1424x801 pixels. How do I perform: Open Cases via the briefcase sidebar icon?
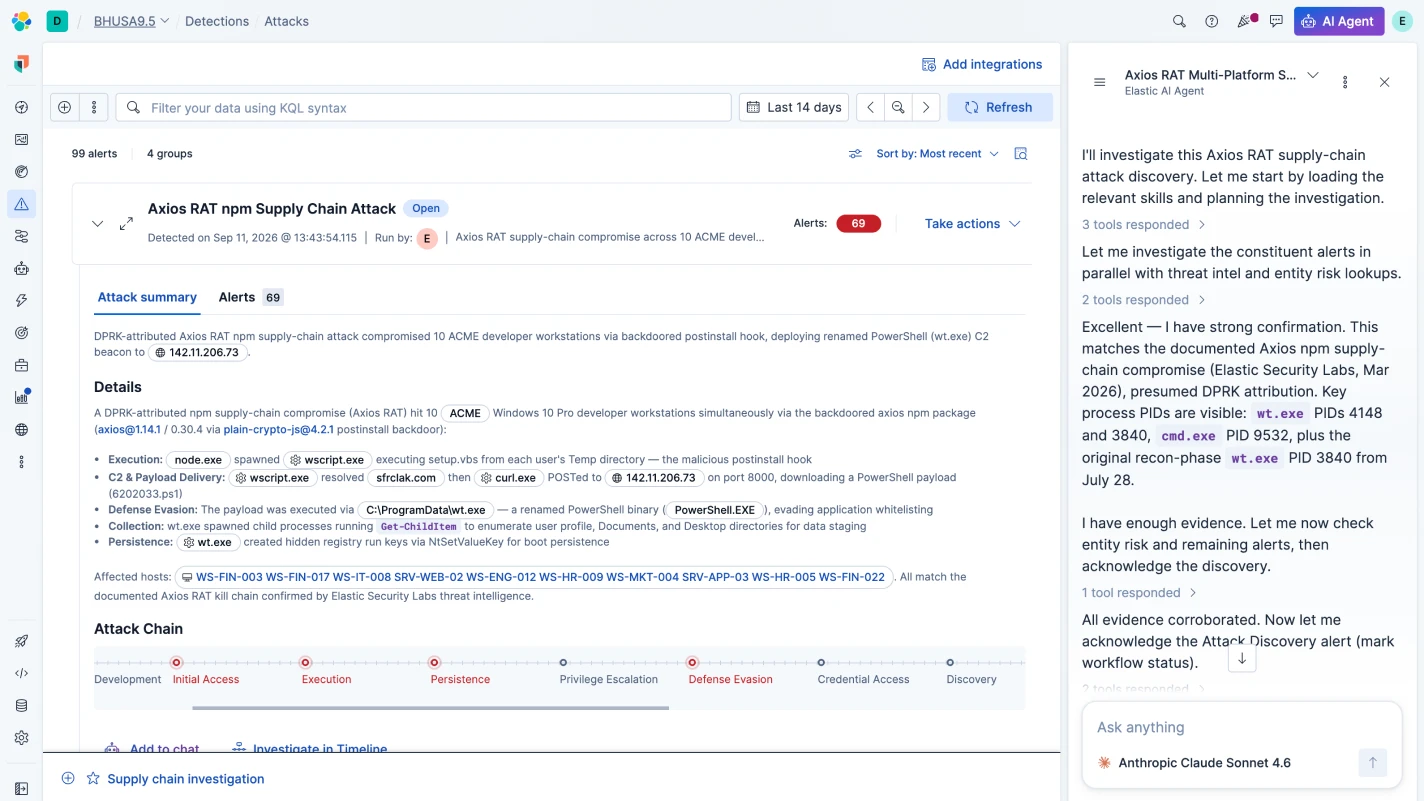[x=22, y=365]
